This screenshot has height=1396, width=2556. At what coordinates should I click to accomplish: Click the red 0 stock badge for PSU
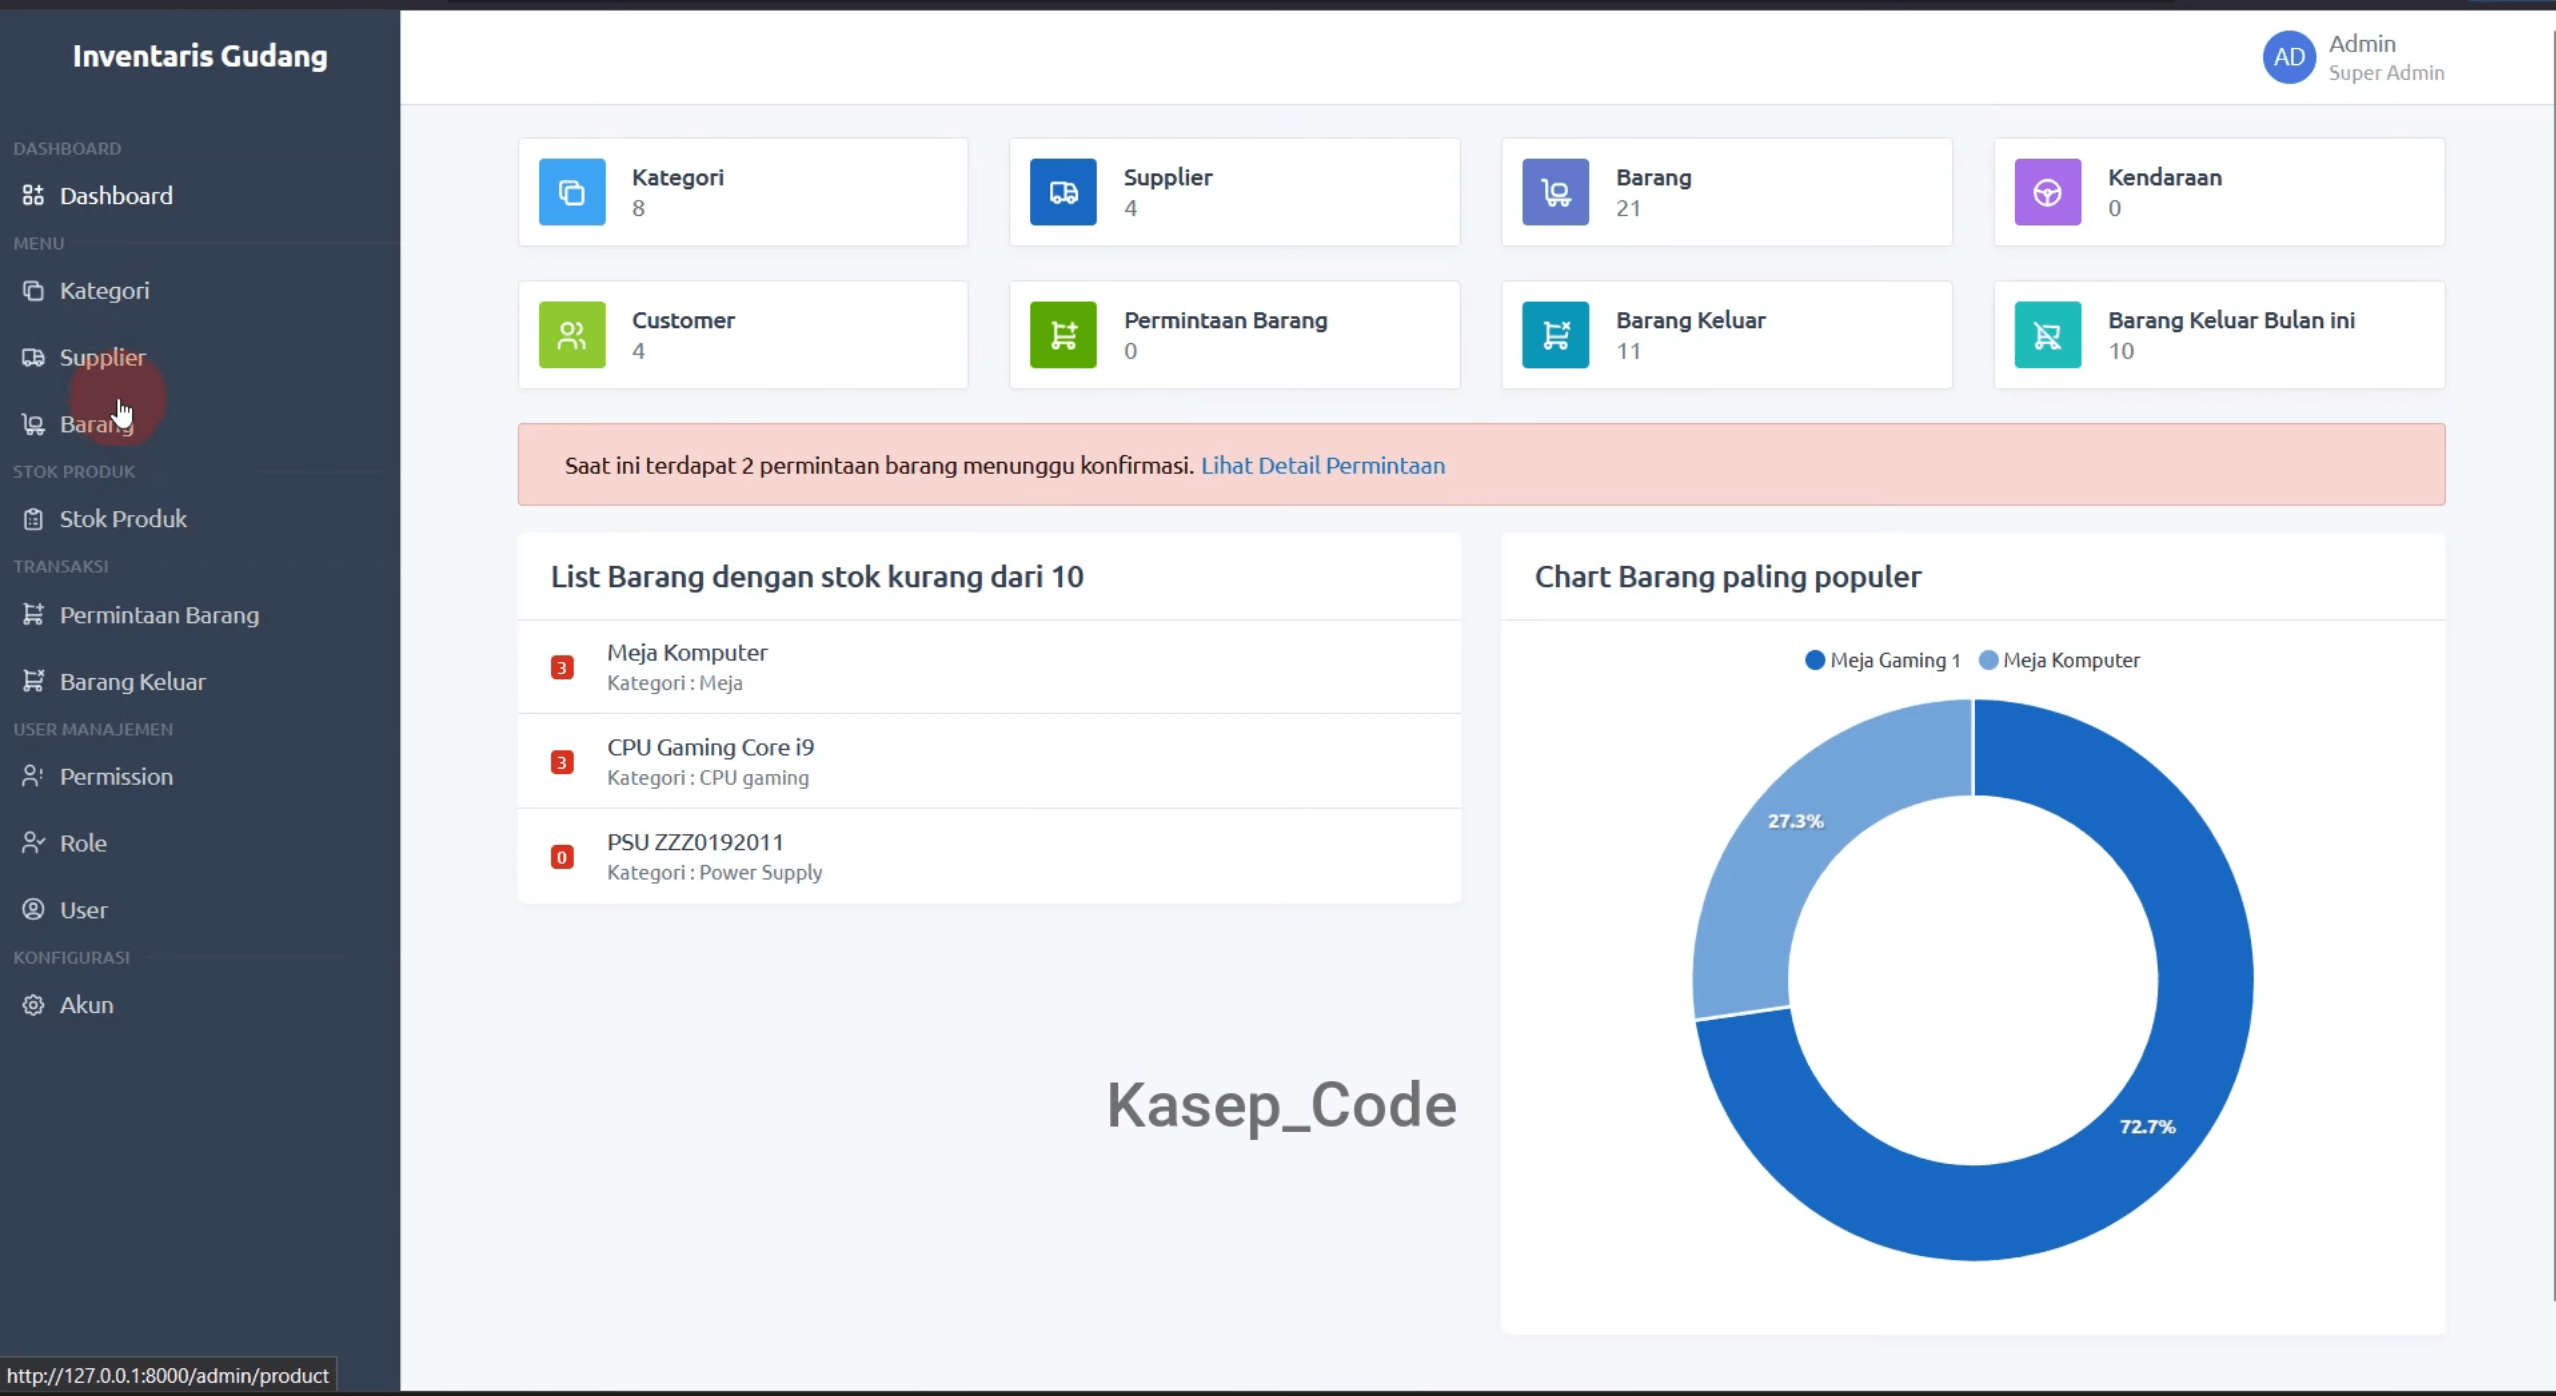point(562,857)
